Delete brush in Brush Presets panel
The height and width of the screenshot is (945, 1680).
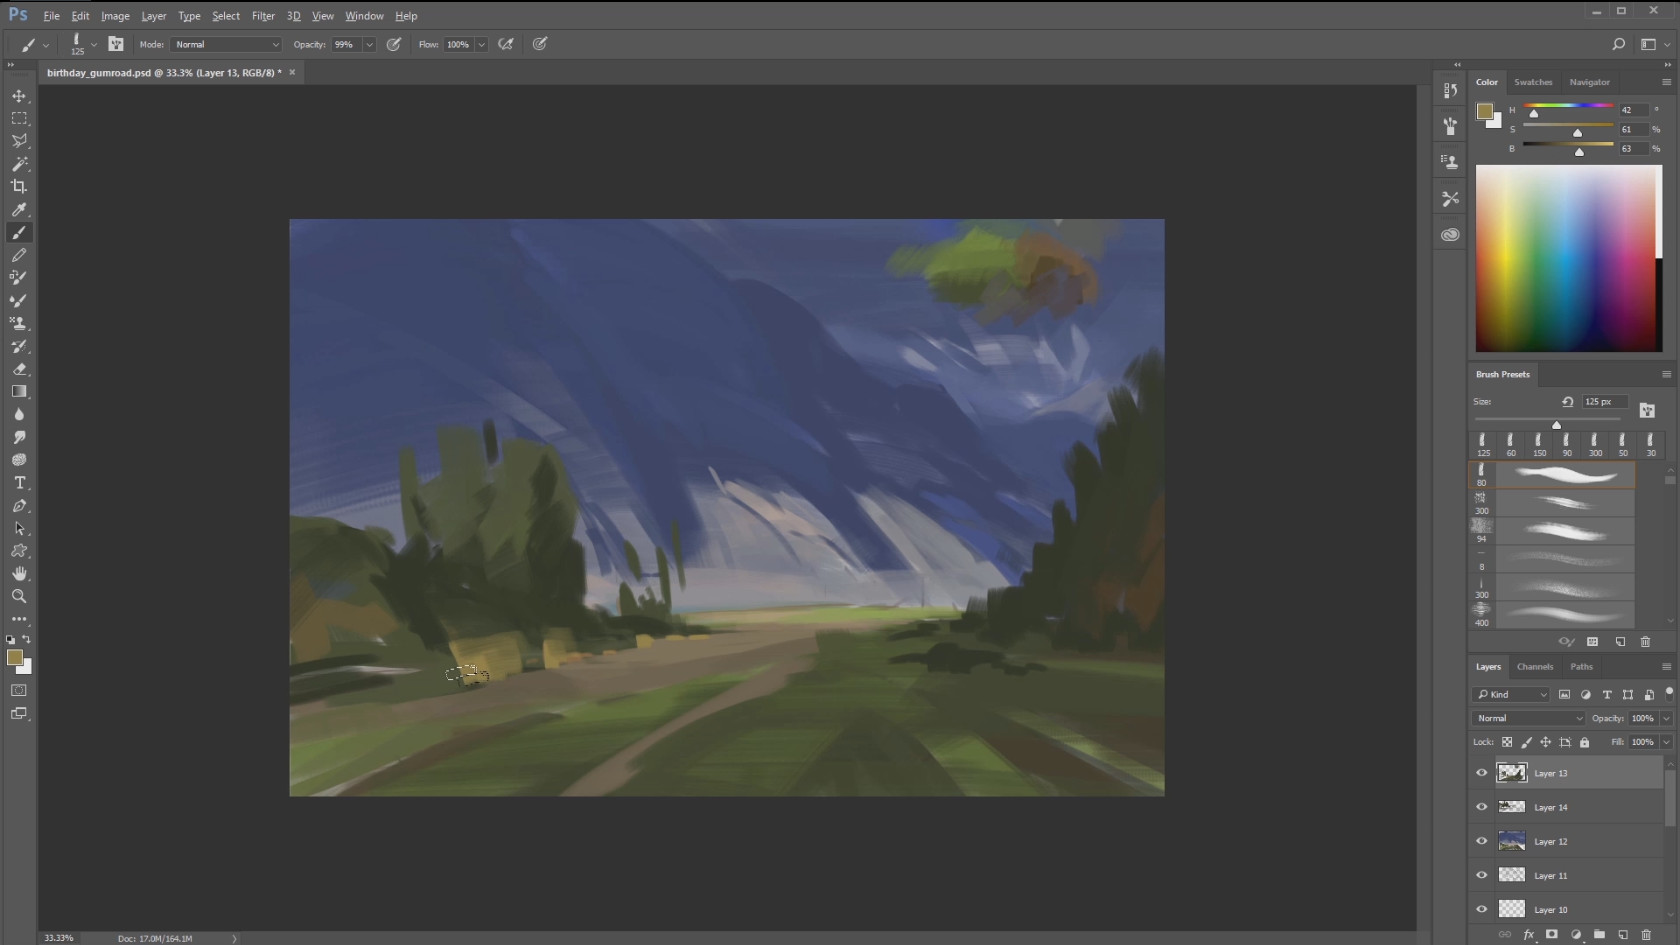1646,642
